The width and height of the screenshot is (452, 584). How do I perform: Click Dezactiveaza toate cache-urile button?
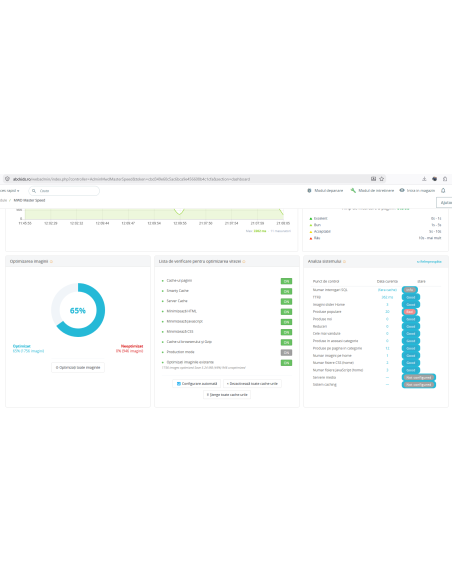click(x=252, y=384)
